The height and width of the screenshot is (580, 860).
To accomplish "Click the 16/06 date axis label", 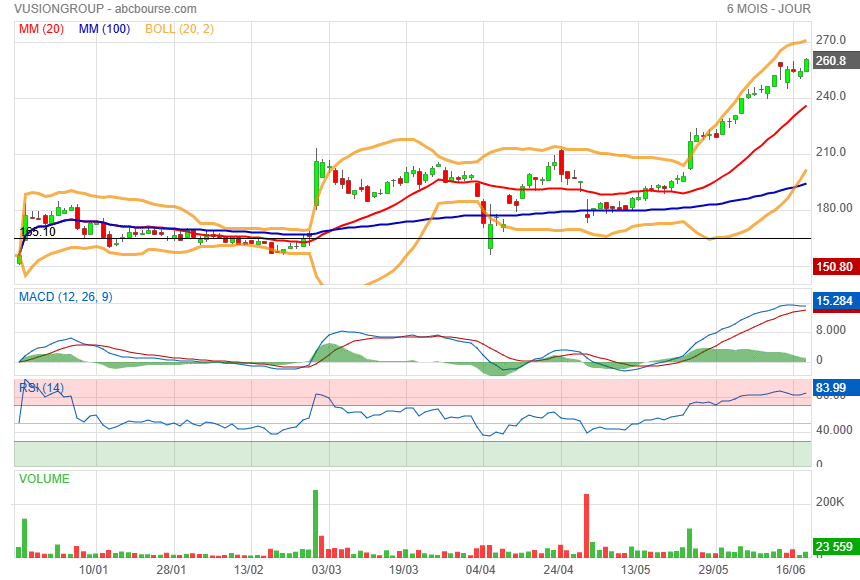I will pyautogui.click(x=791, y=569).
